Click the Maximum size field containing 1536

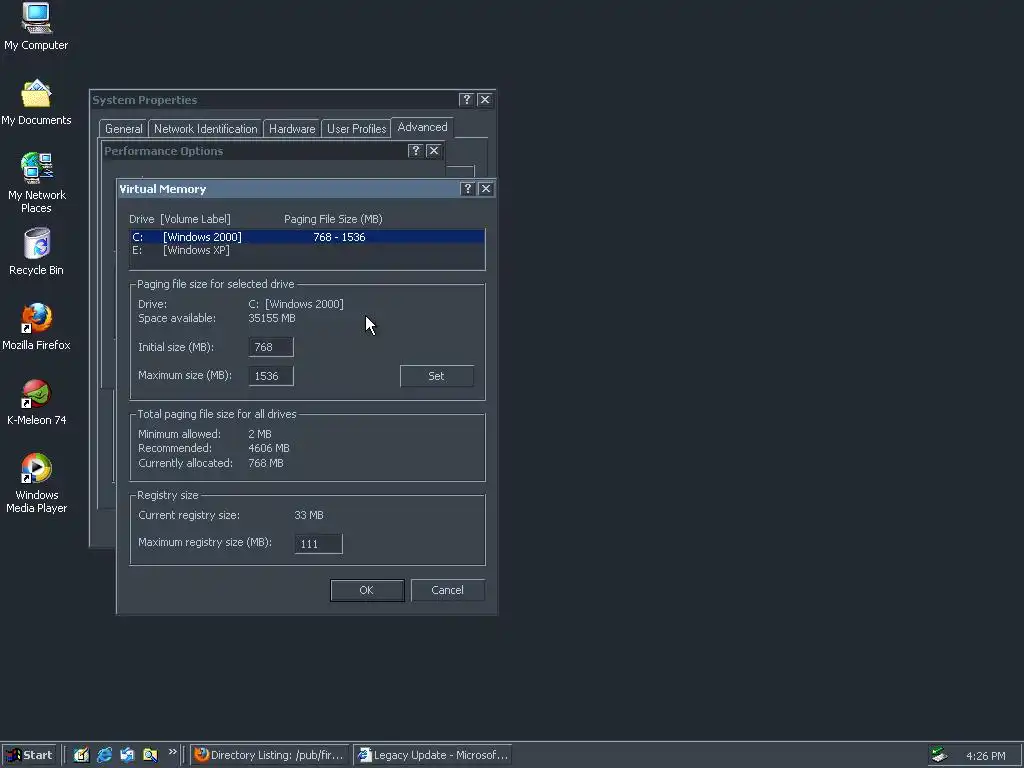(x=271, y=376)
